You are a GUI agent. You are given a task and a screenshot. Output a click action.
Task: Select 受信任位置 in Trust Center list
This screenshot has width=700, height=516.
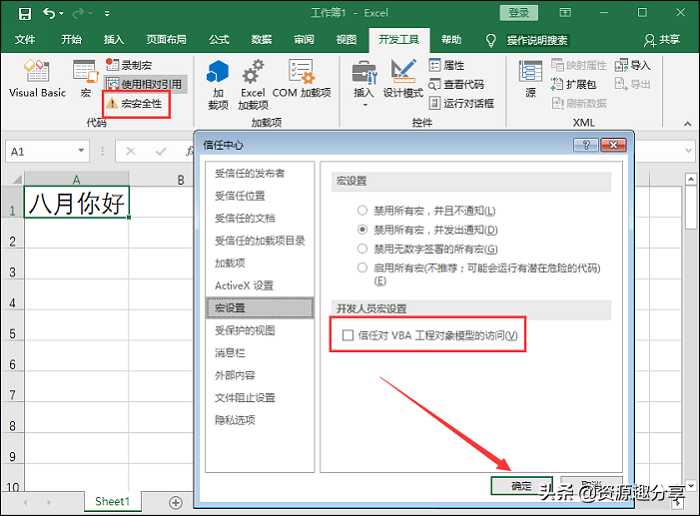(240, 196)
